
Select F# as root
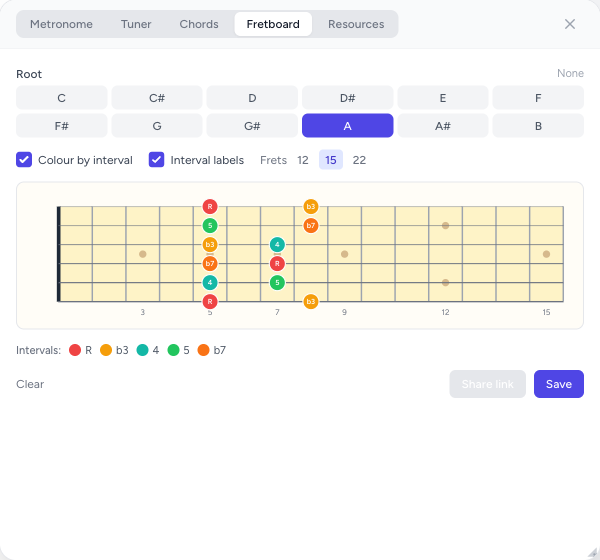pyautogui.click(x=61, y=126)
